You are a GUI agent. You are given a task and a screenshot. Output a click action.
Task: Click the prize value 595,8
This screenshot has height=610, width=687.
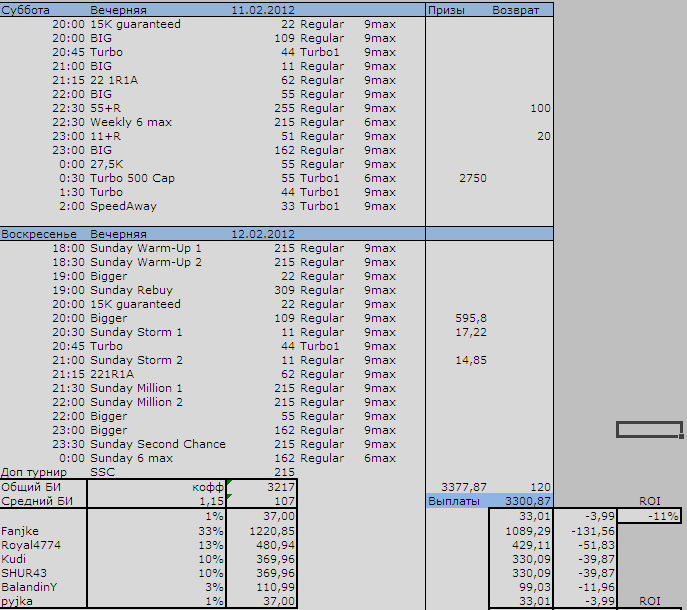(471, 318)
